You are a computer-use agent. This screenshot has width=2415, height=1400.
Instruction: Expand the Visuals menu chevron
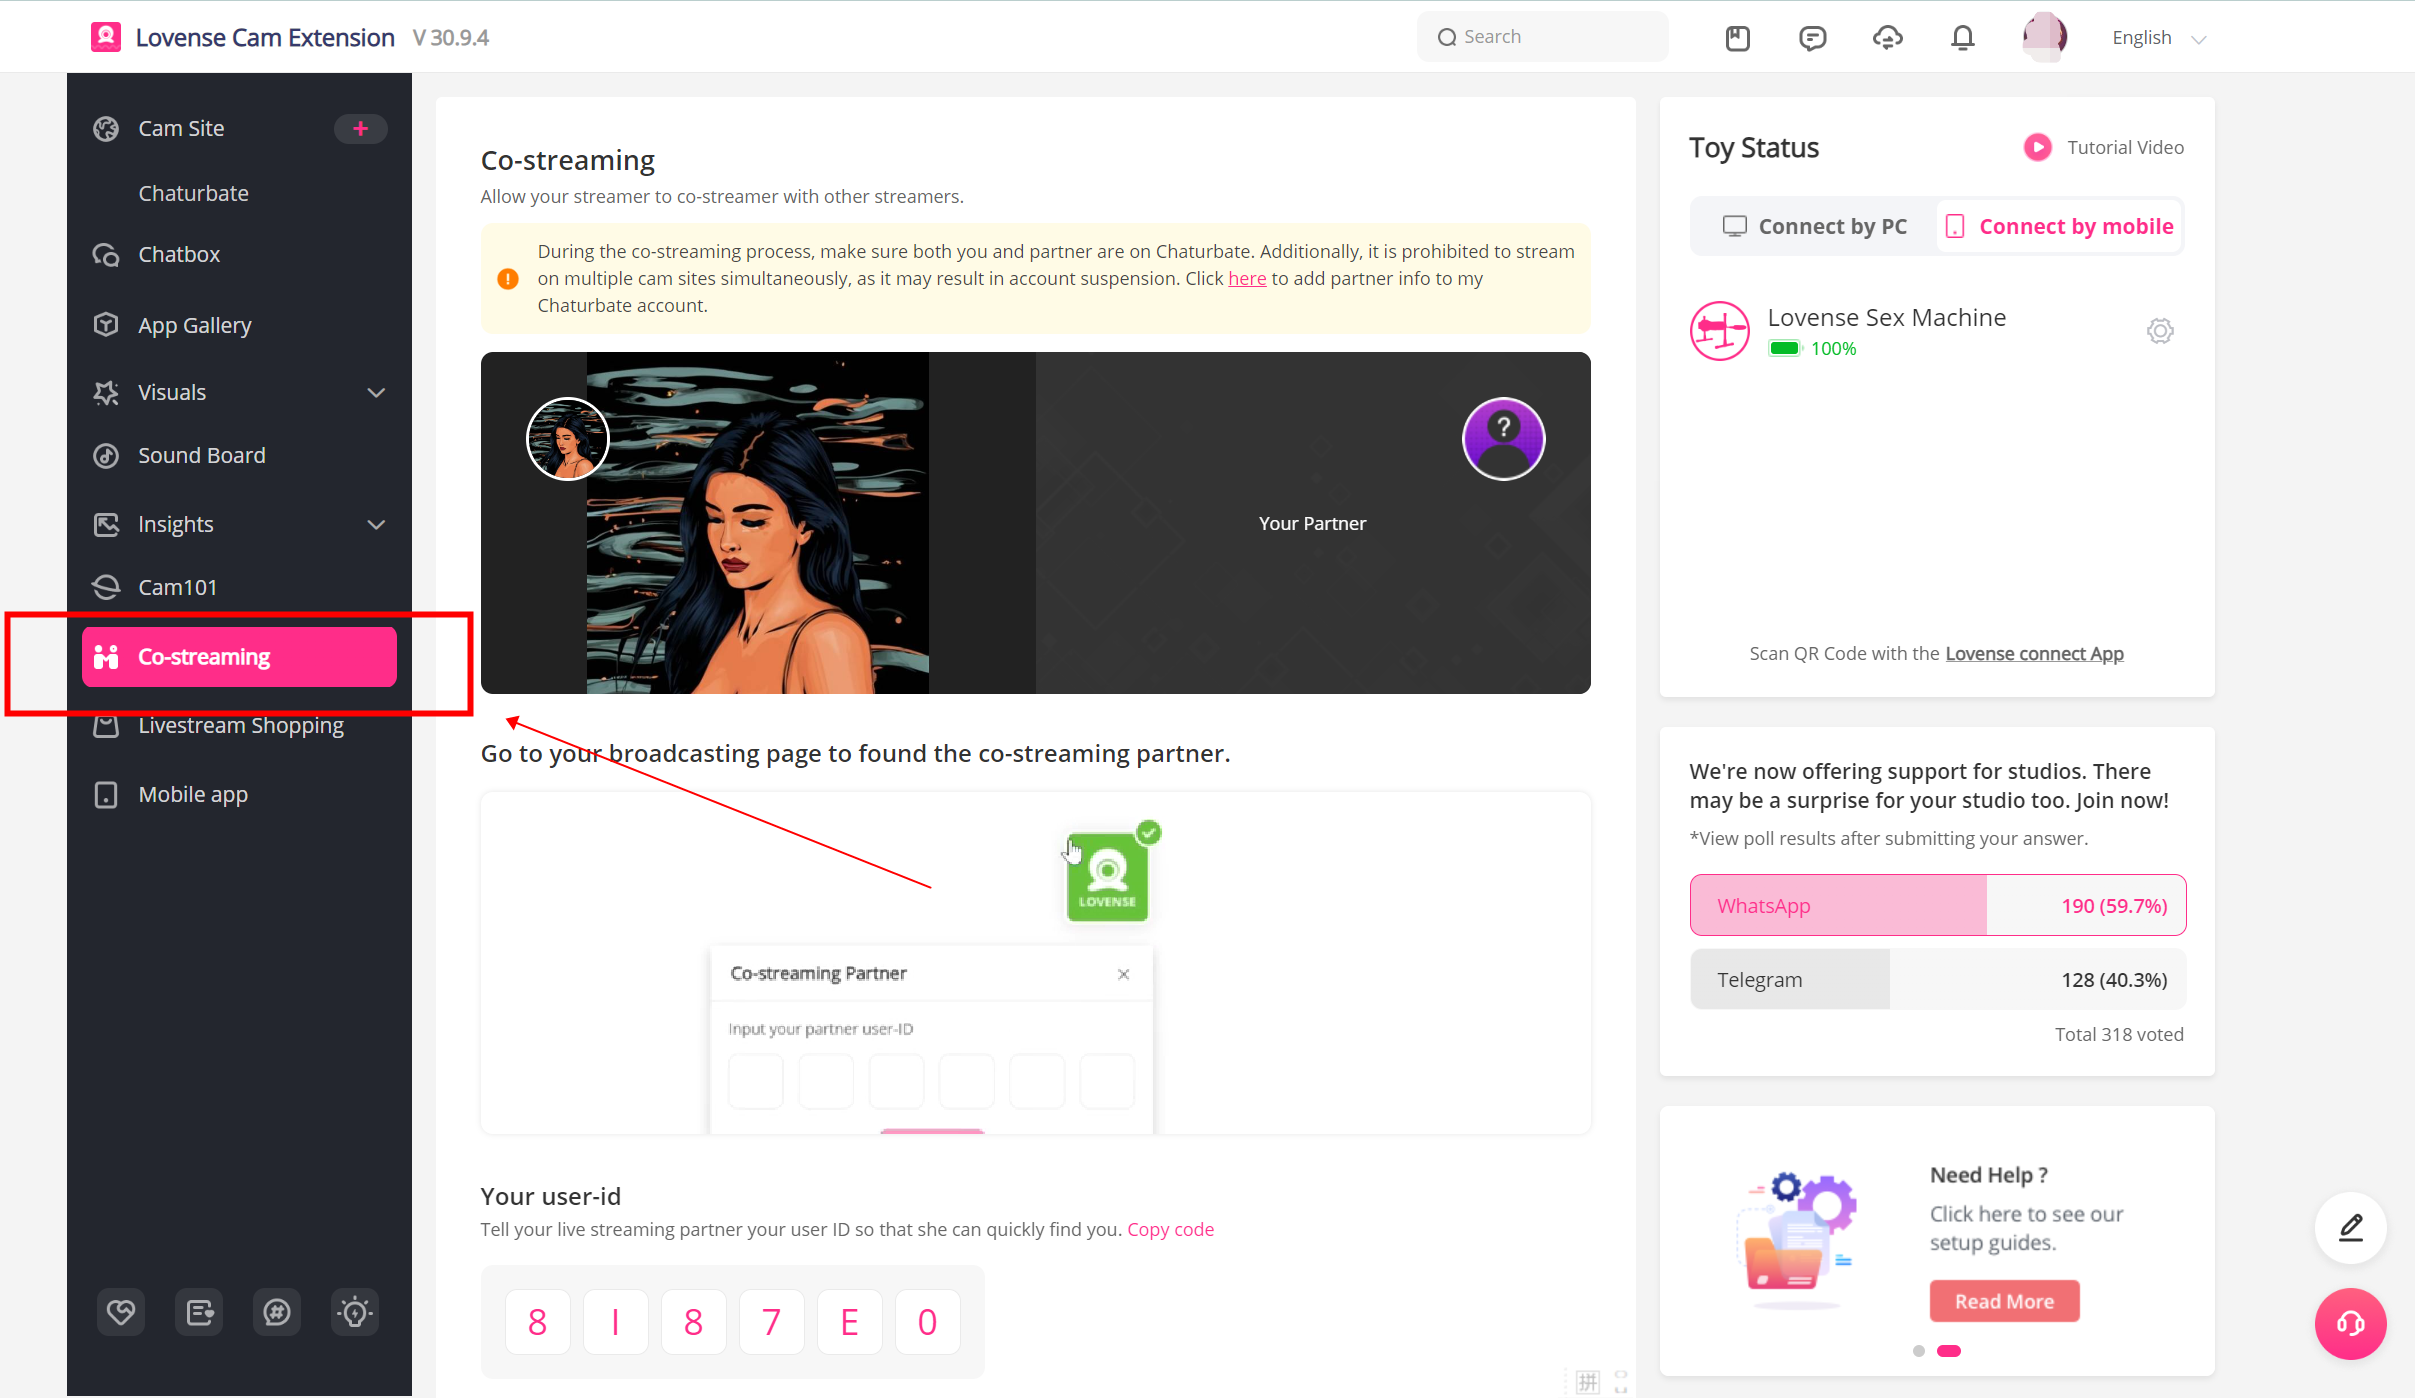point(376,393)
